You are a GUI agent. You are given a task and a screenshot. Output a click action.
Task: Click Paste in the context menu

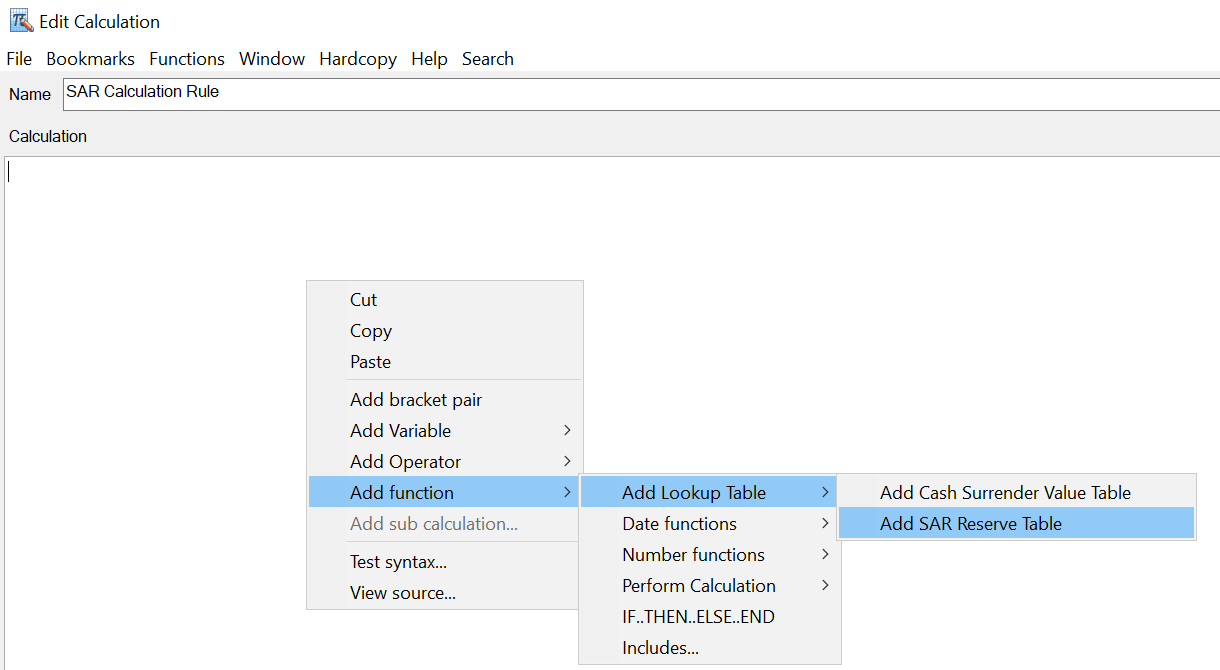pyautogui.click(x=370, y=362)
